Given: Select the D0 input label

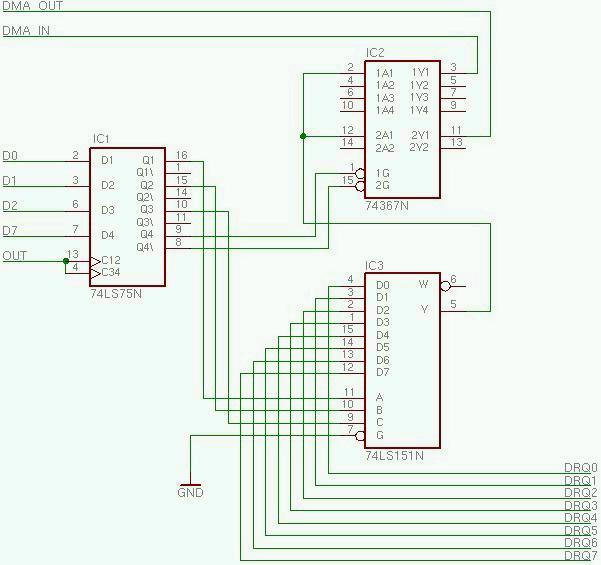Looking at the screenshot, I should (10, 156).
